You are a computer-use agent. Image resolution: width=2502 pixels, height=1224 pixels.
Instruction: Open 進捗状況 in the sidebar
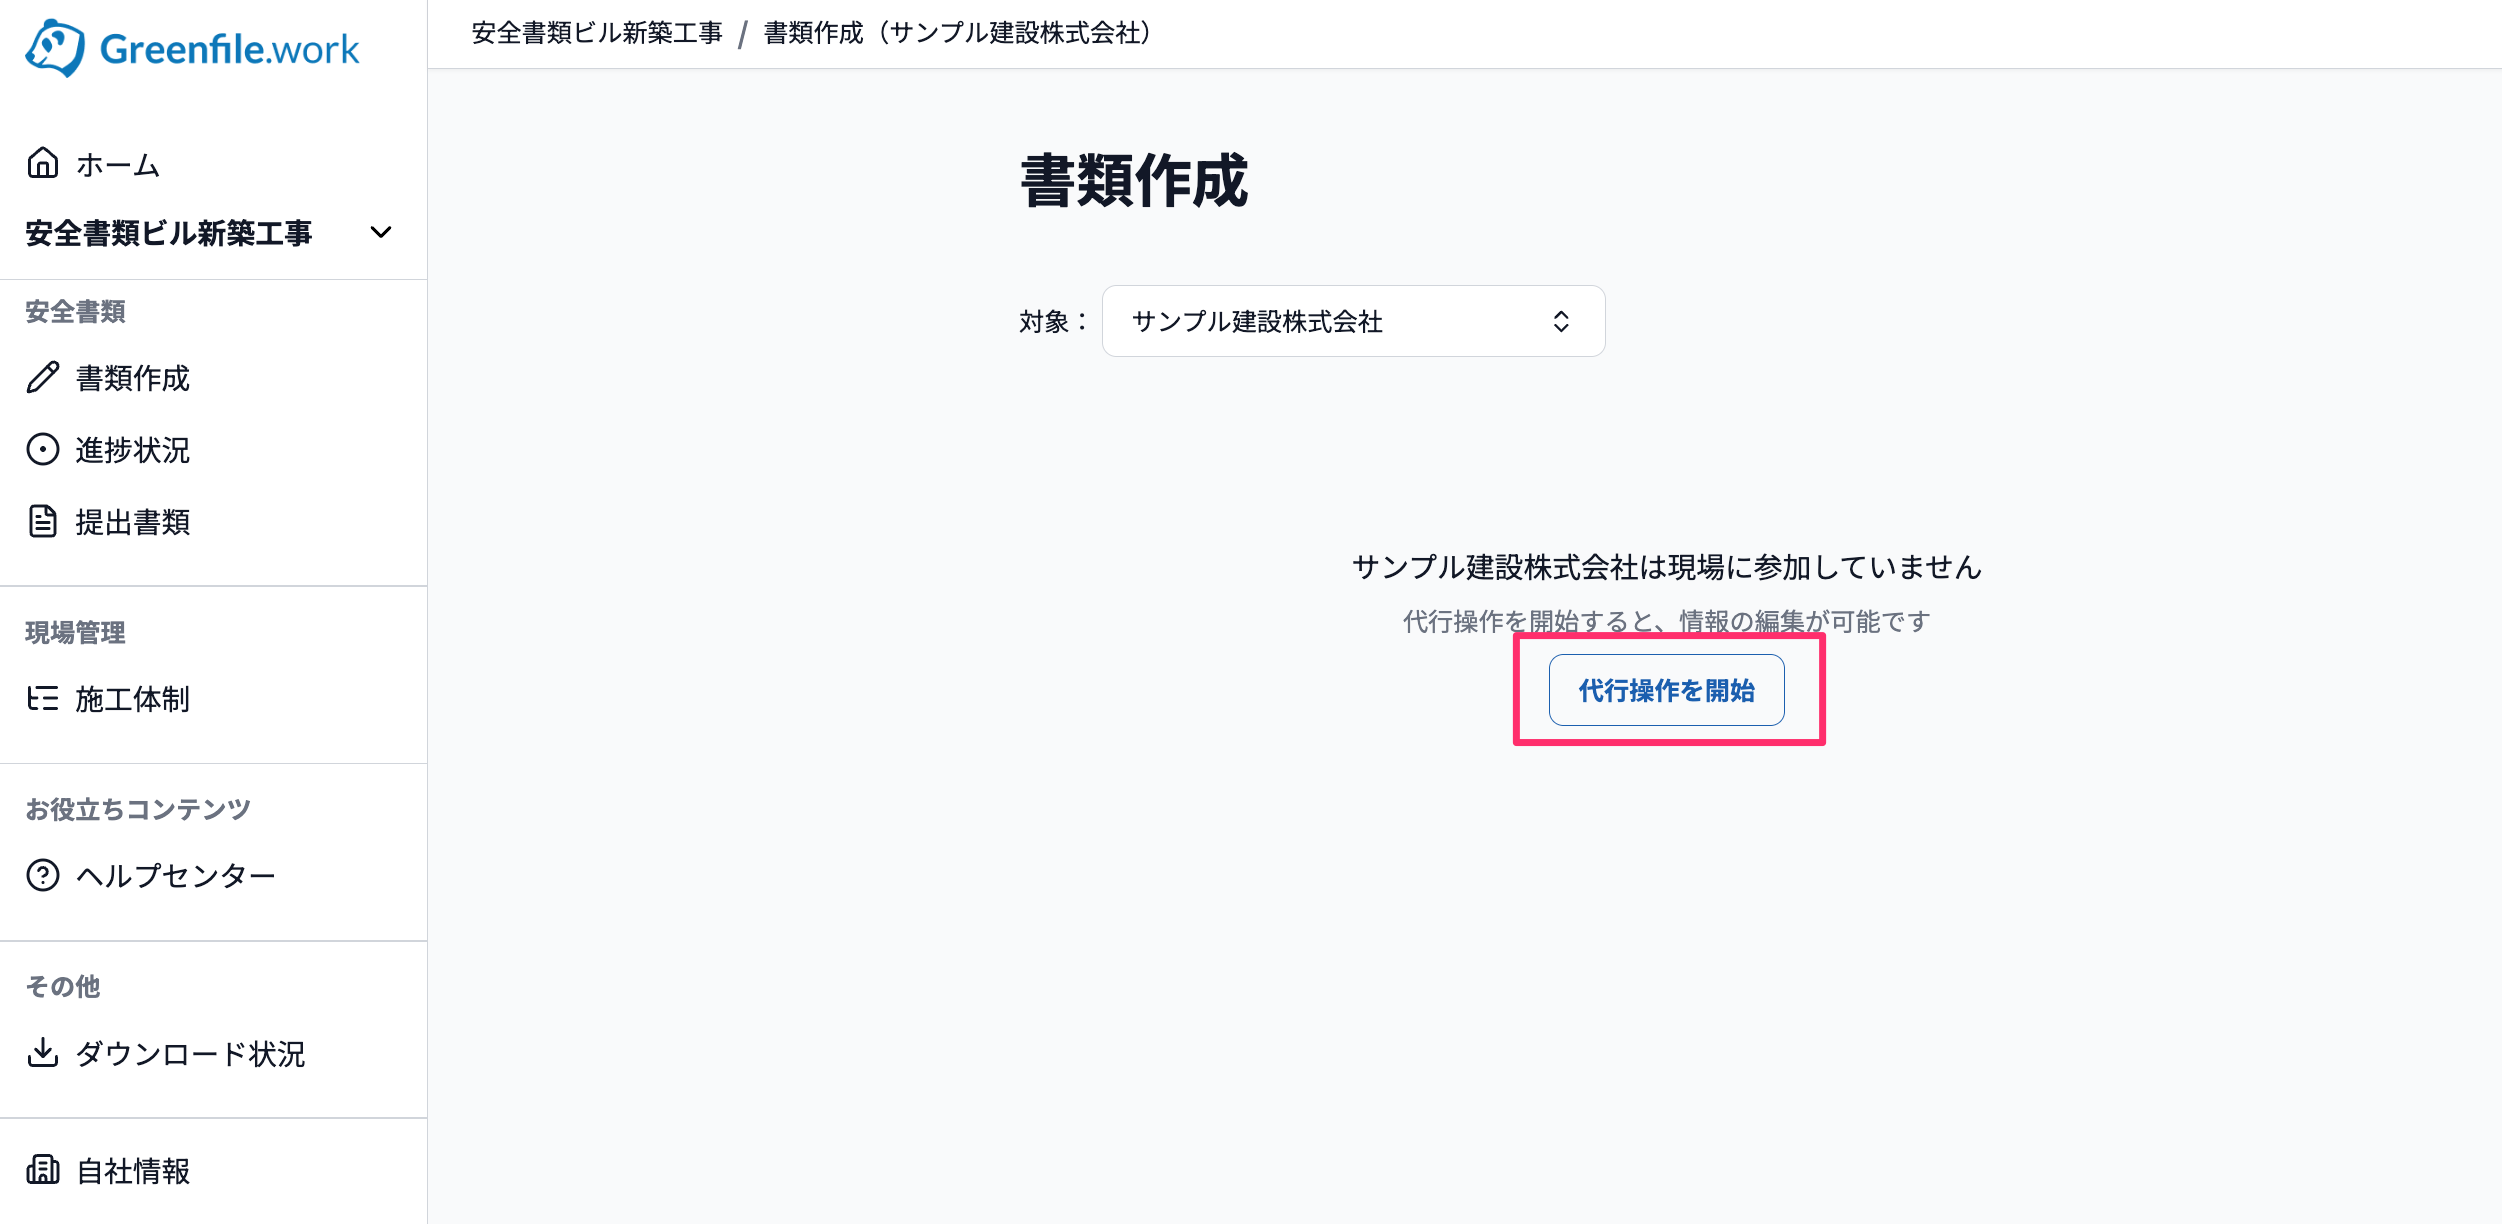pos(132,450)
